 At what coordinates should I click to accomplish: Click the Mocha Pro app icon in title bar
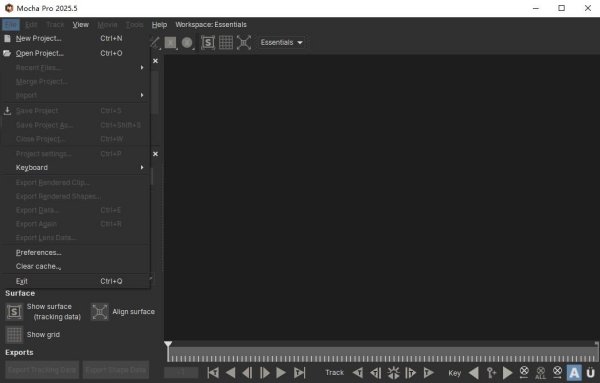coord(9,8)
